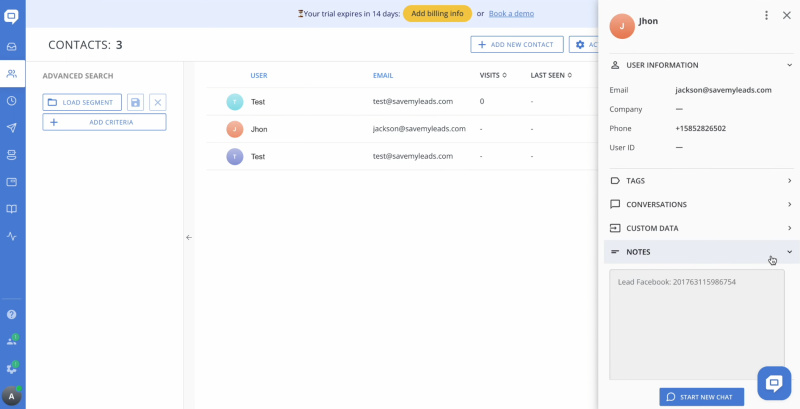The height and width of the screenshot is (409, 800).
Task: Collapse the Notes section
Action: pyautogui.click(x=702, y=252)
